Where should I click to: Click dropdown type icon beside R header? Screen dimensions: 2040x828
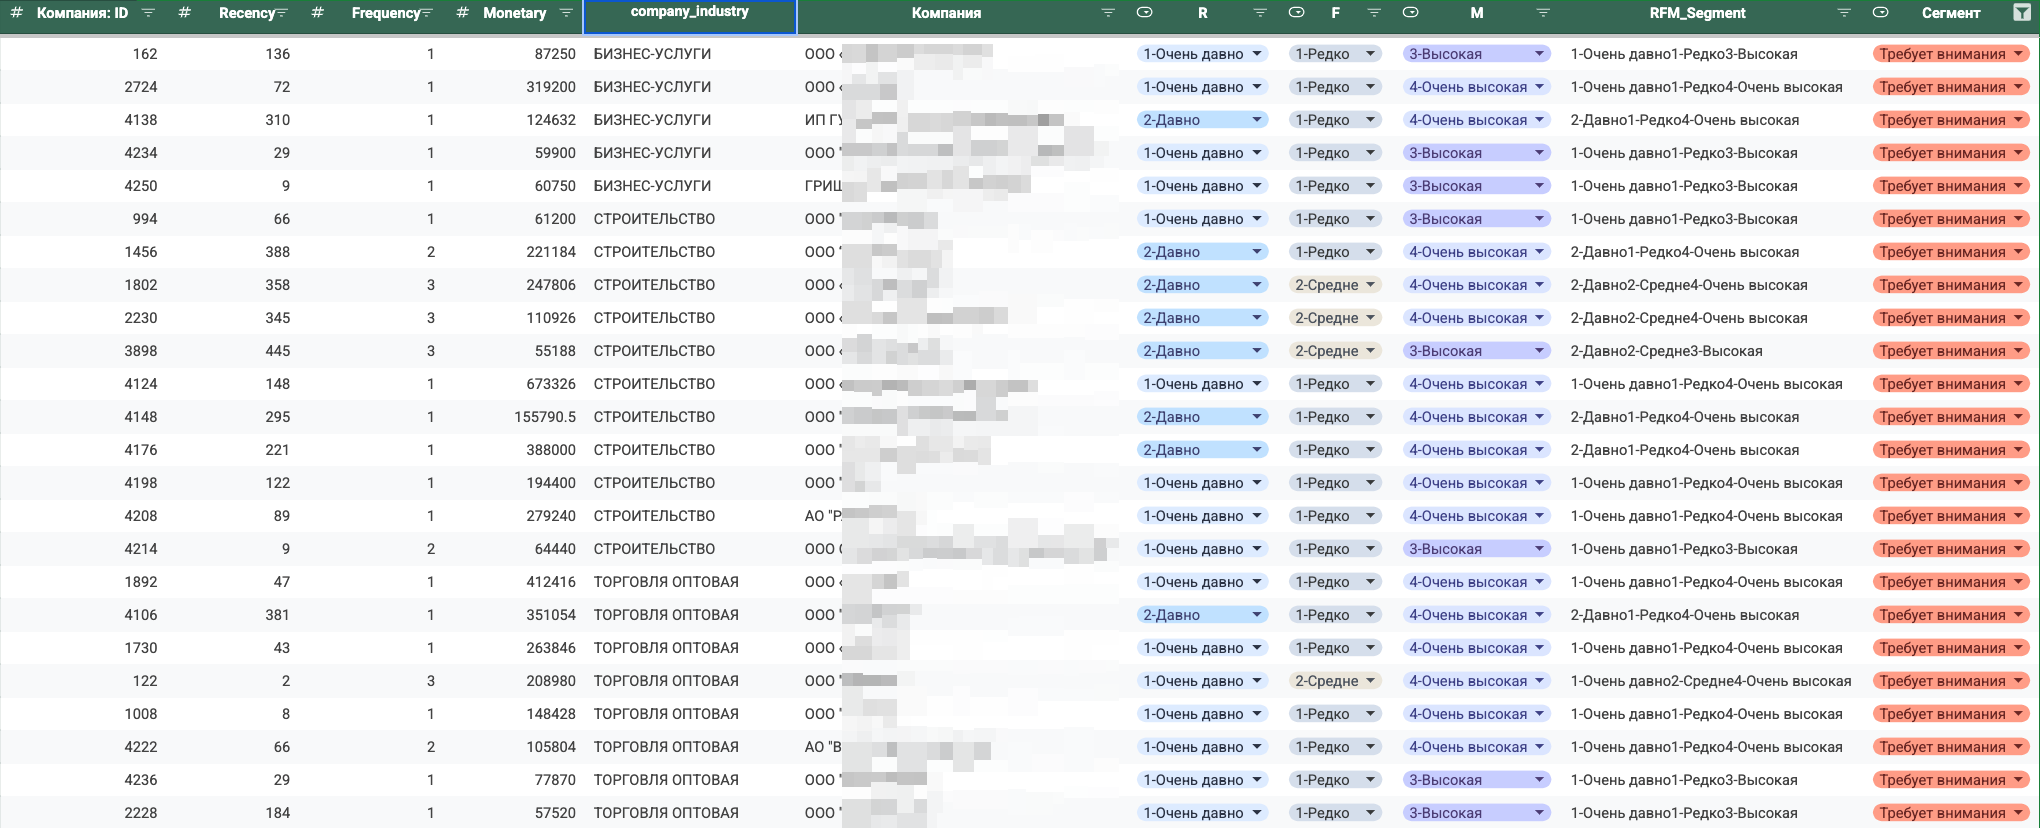coord(1145,13)
